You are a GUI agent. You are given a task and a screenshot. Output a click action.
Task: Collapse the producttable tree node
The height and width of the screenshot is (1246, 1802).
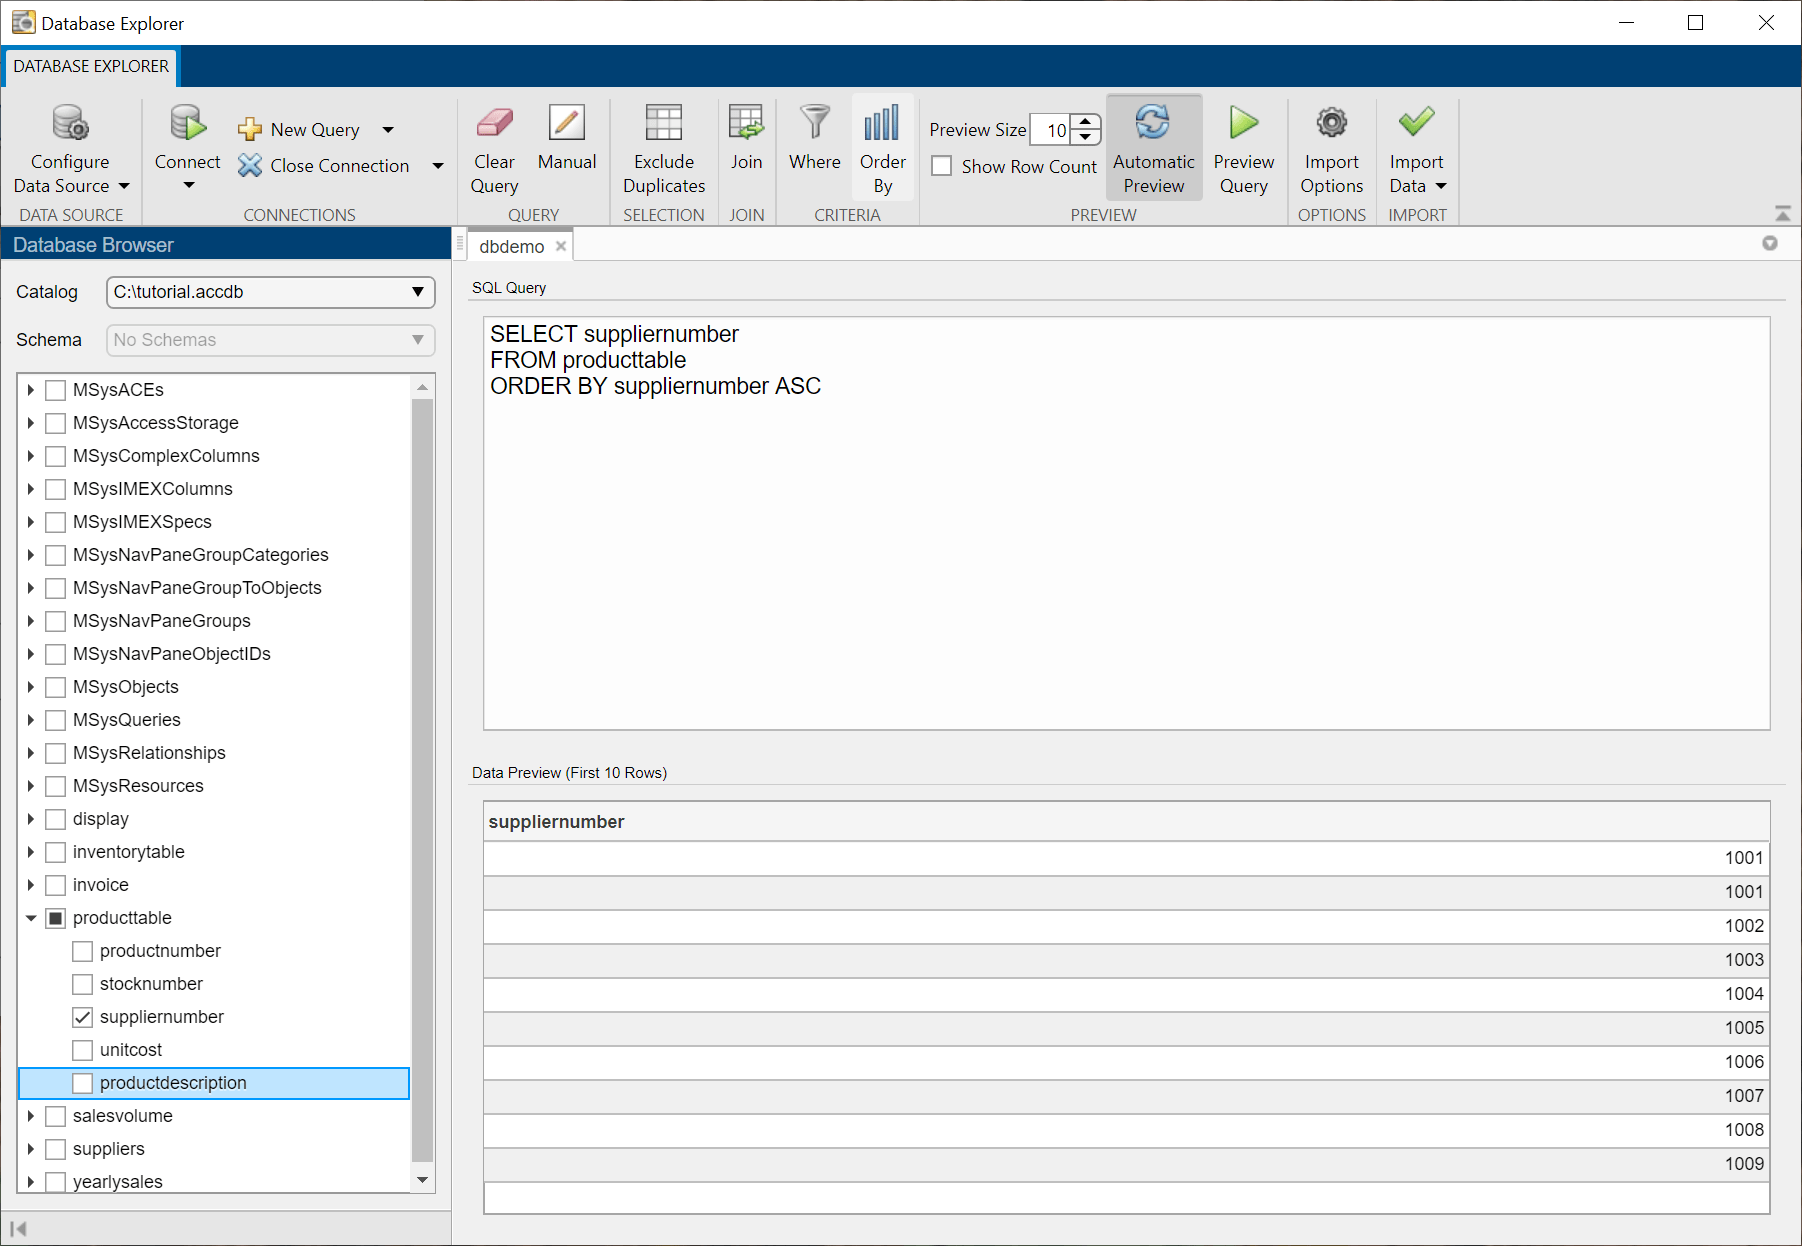point(31,918)
